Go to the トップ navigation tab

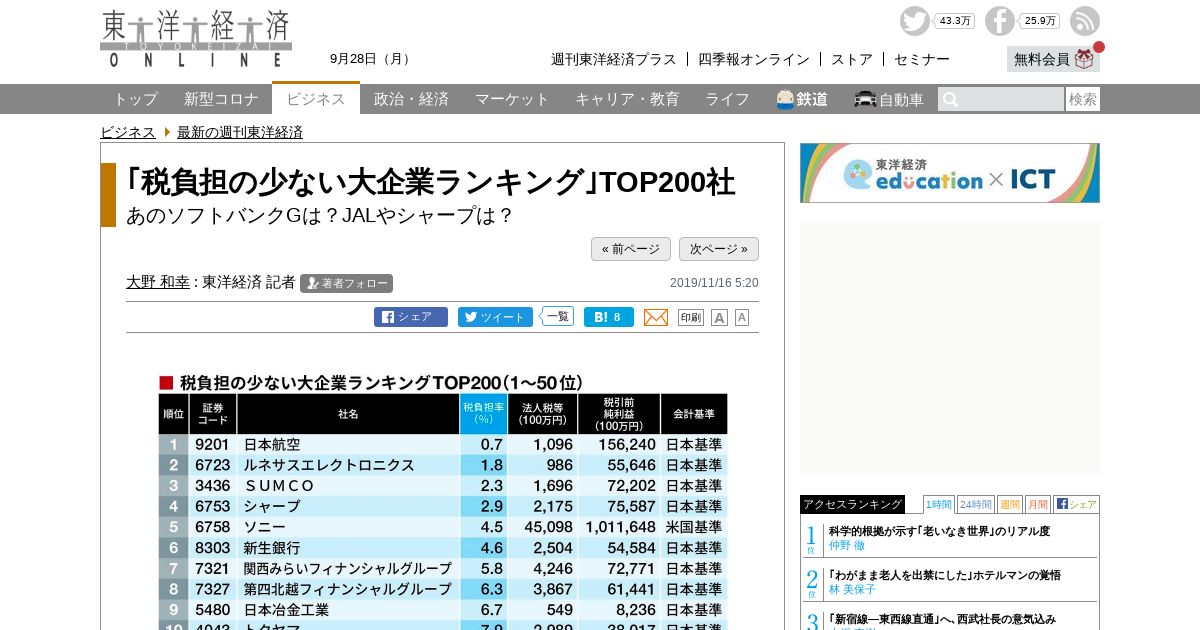tap(135, 99)
